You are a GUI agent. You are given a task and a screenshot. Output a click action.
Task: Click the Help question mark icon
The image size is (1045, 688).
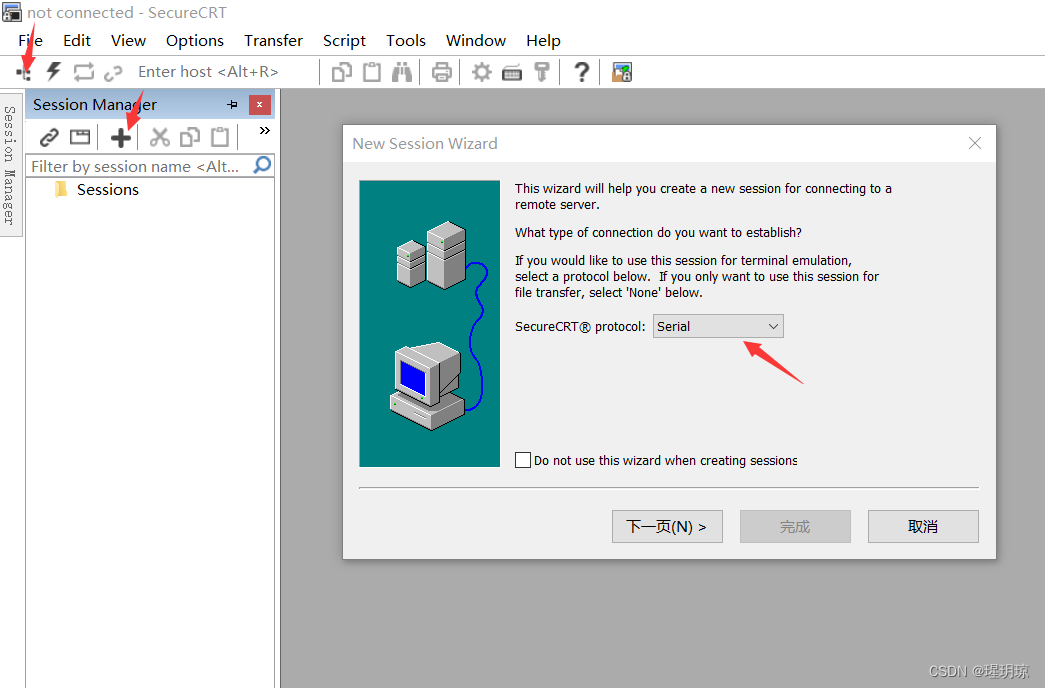[x=581, y=71]
